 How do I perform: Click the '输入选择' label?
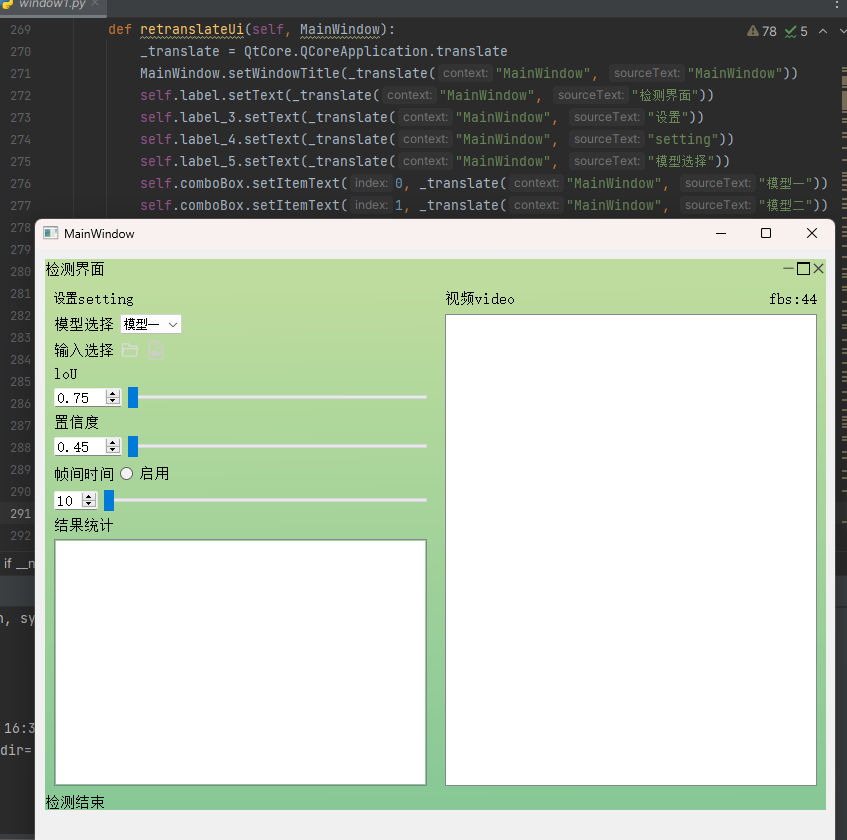(x=84, y=351)
